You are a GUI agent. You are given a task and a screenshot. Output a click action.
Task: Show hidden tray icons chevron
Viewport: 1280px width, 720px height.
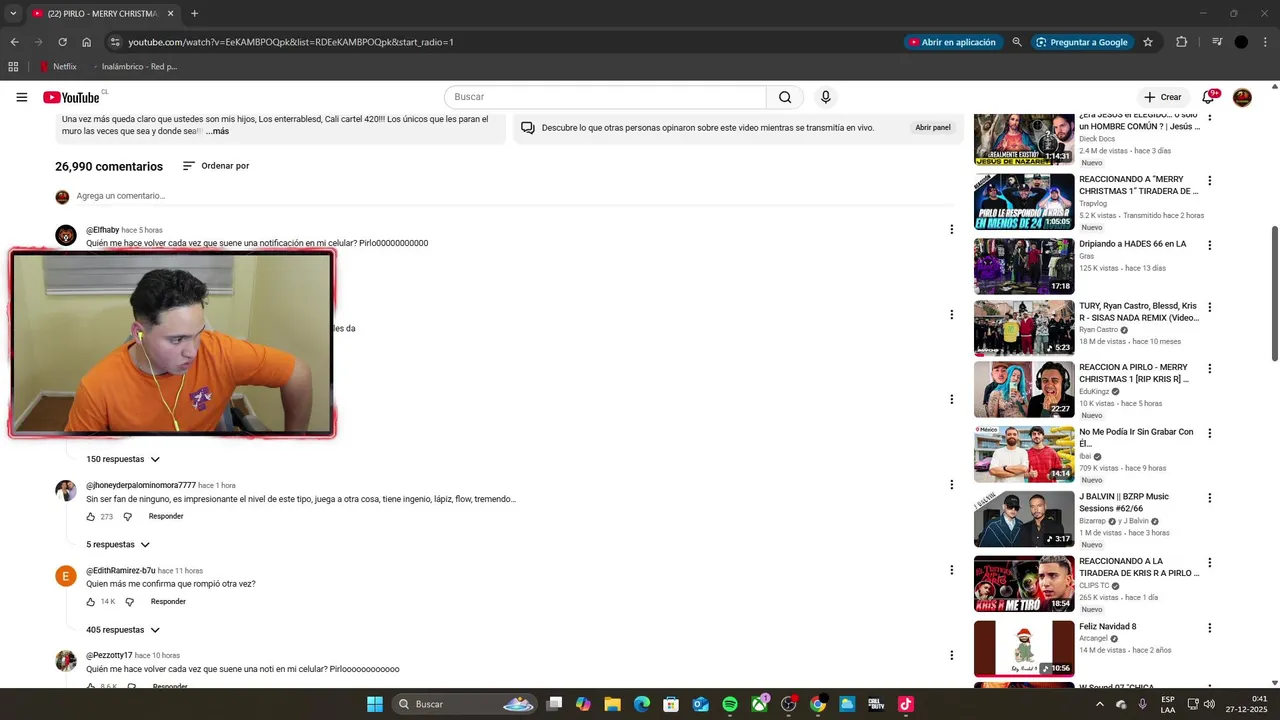click(1100, 704)
